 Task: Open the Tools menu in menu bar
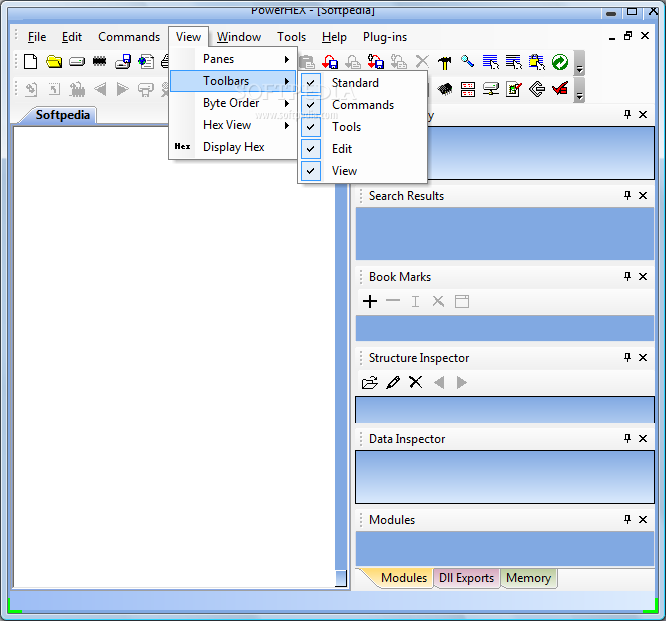click(x=291, y=37)
